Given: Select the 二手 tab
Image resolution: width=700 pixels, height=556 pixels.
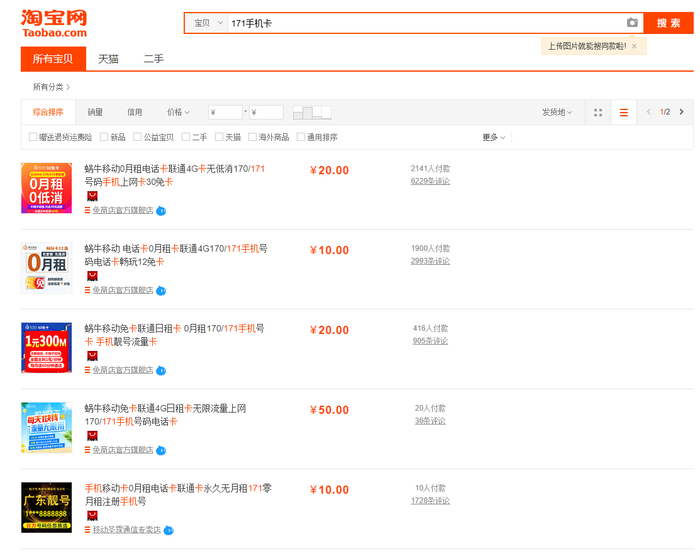Looking at the screenshot, I should (x=154, y=59).
